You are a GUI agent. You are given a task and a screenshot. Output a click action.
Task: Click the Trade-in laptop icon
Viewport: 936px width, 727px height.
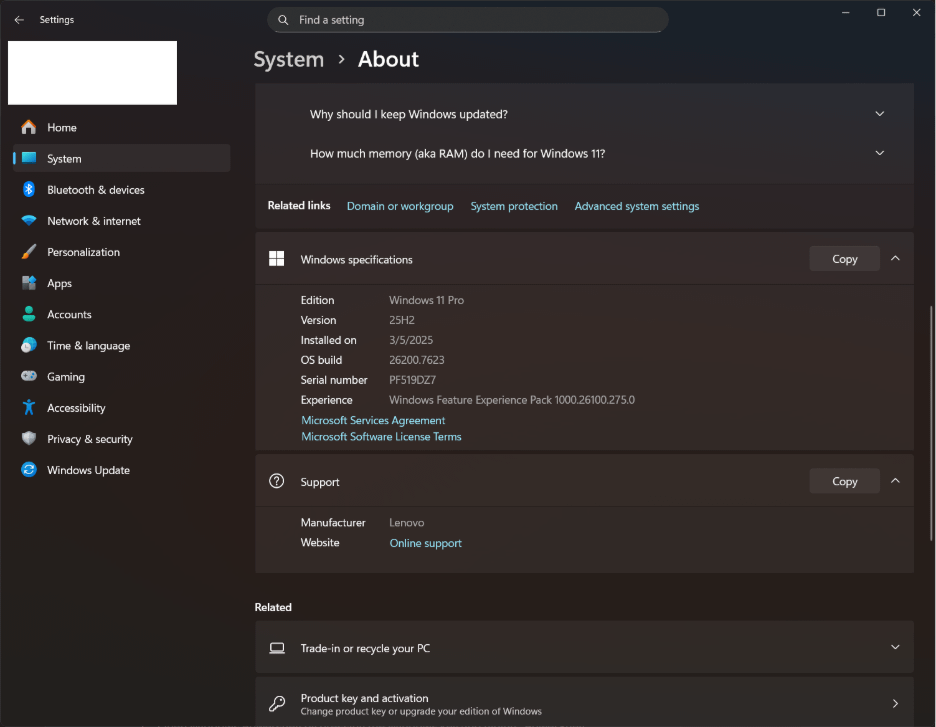tap(276, 648)
